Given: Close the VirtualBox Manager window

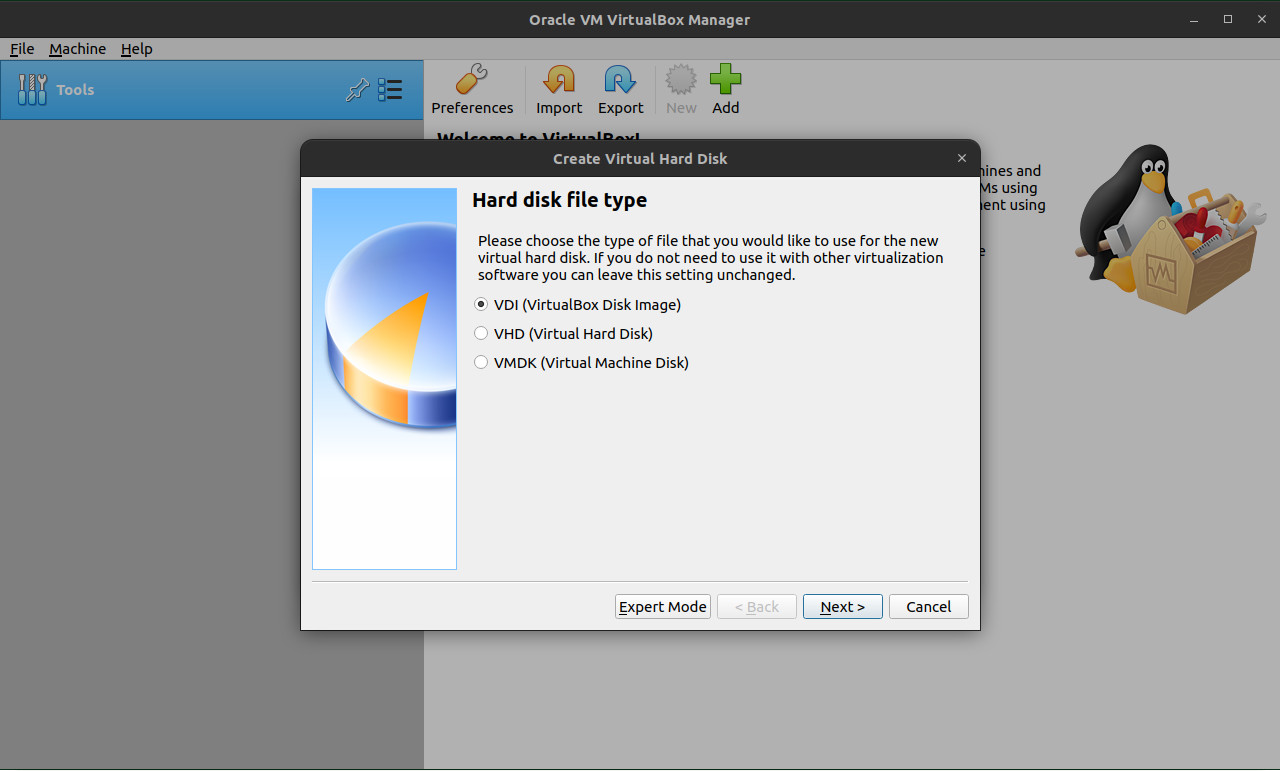Looking at the screenshot, I should point(1261,20).
